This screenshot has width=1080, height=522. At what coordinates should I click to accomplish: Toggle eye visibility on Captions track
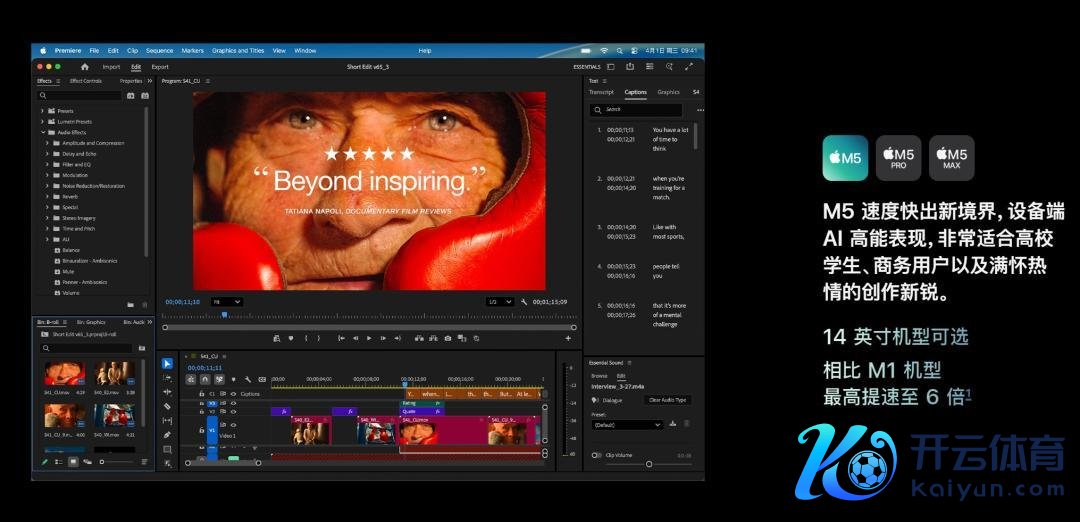(x=232, y=394)
